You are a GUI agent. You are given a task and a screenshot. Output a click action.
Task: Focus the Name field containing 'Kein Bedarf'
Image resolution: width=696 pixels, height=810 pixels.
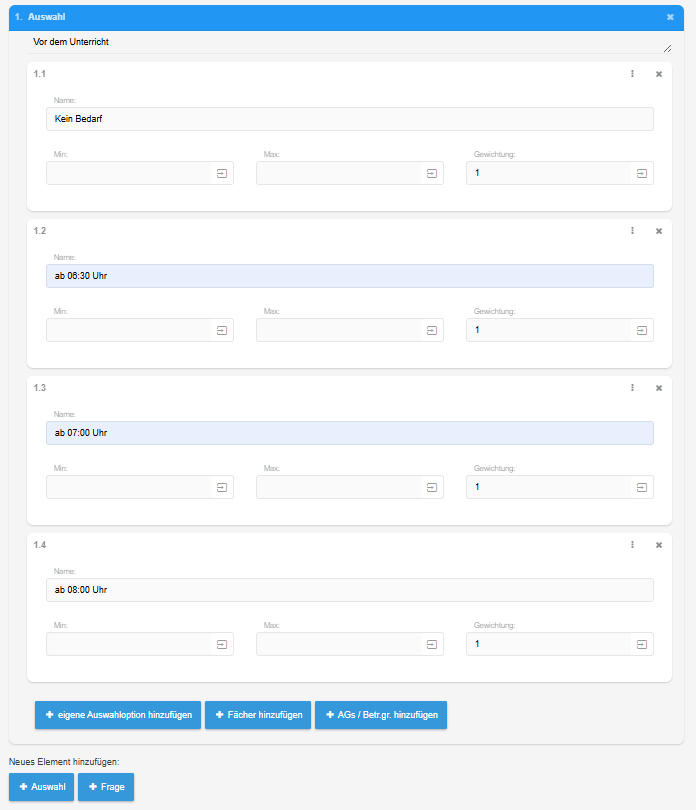click(x=350, y=119)
